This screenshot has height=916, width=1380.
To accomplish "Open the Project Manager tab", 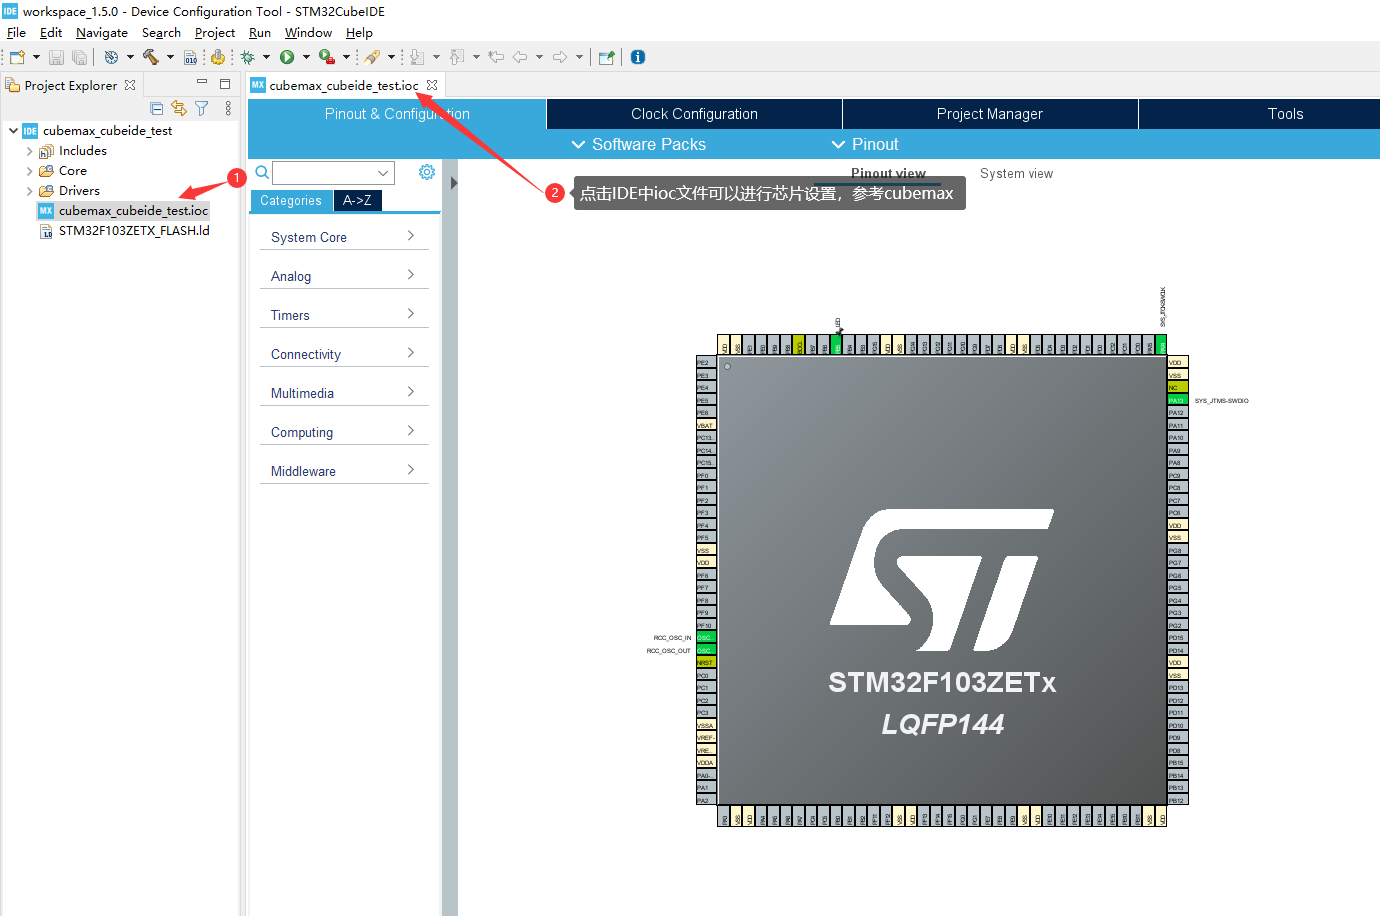I will point(989,113).
